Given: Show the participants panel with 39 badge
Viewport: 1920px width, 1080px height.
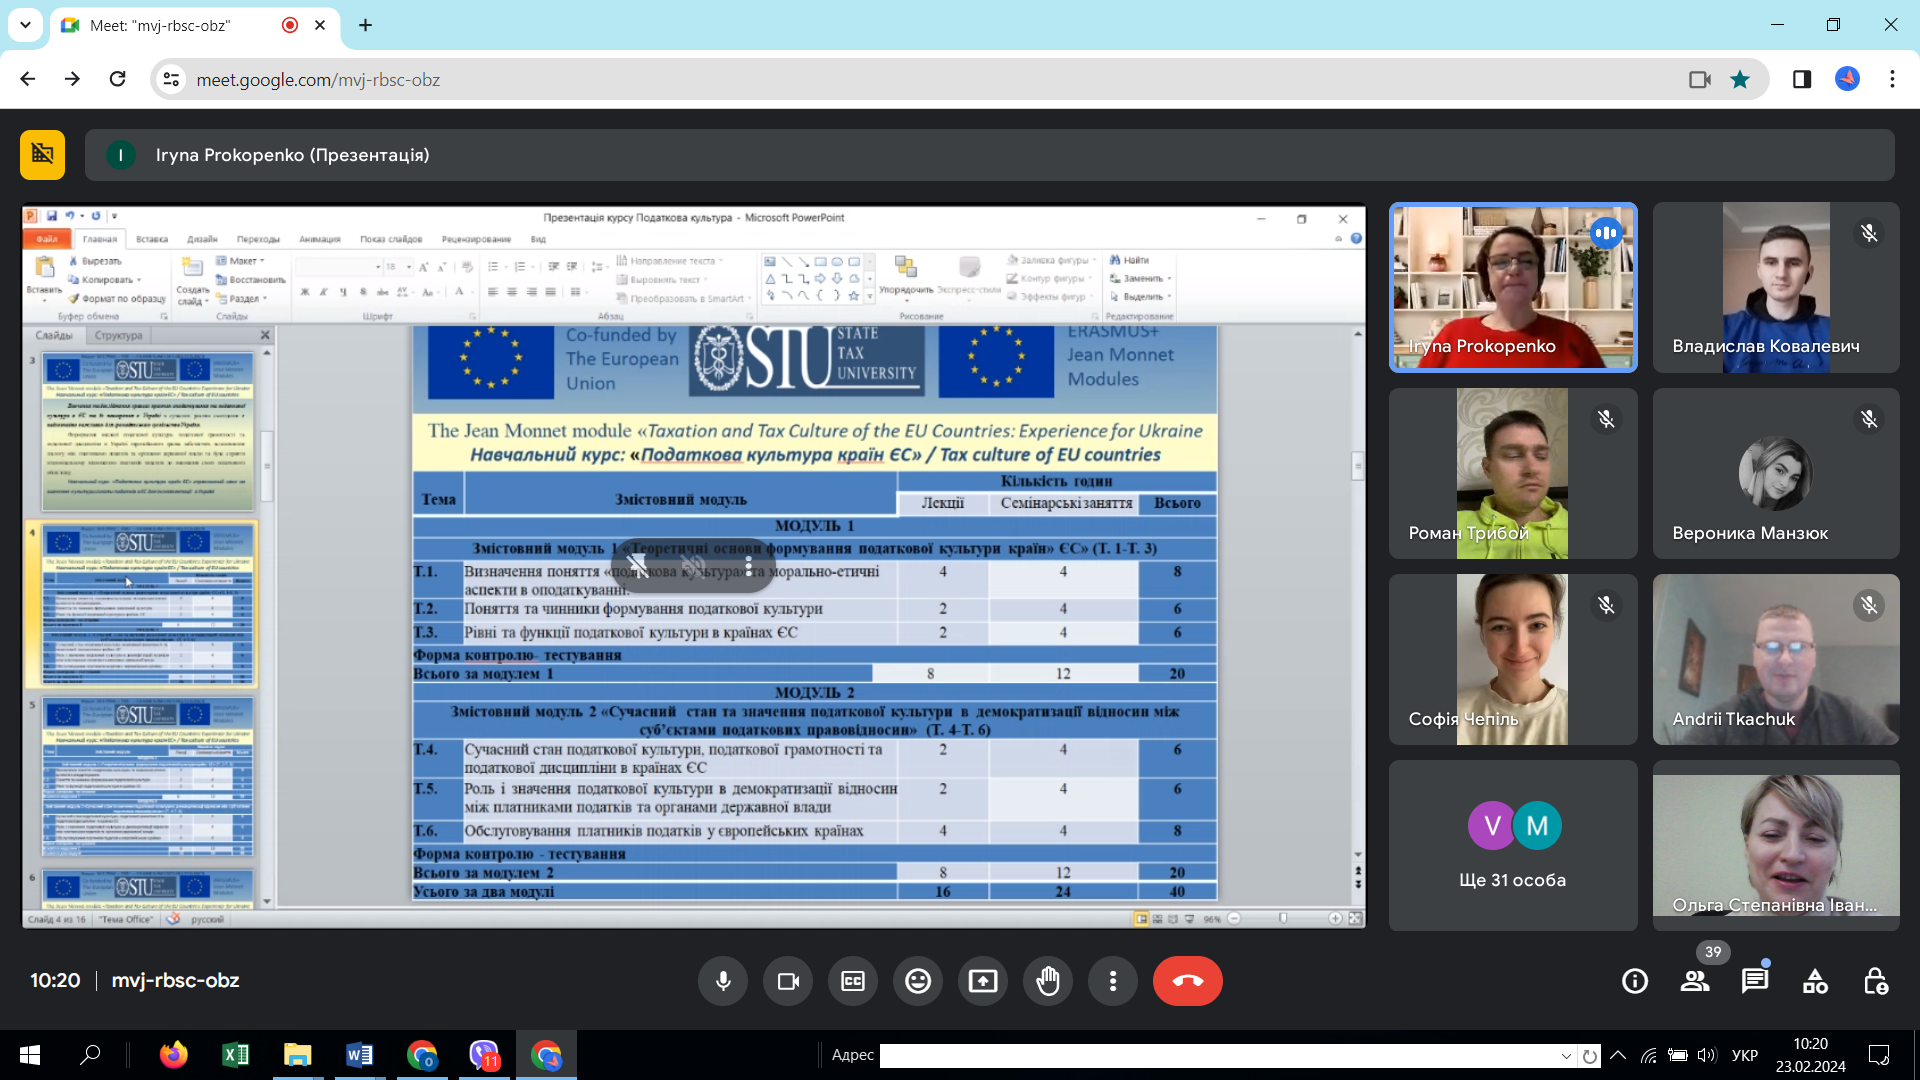Looking at the screenshot, I should point(1695,981).
